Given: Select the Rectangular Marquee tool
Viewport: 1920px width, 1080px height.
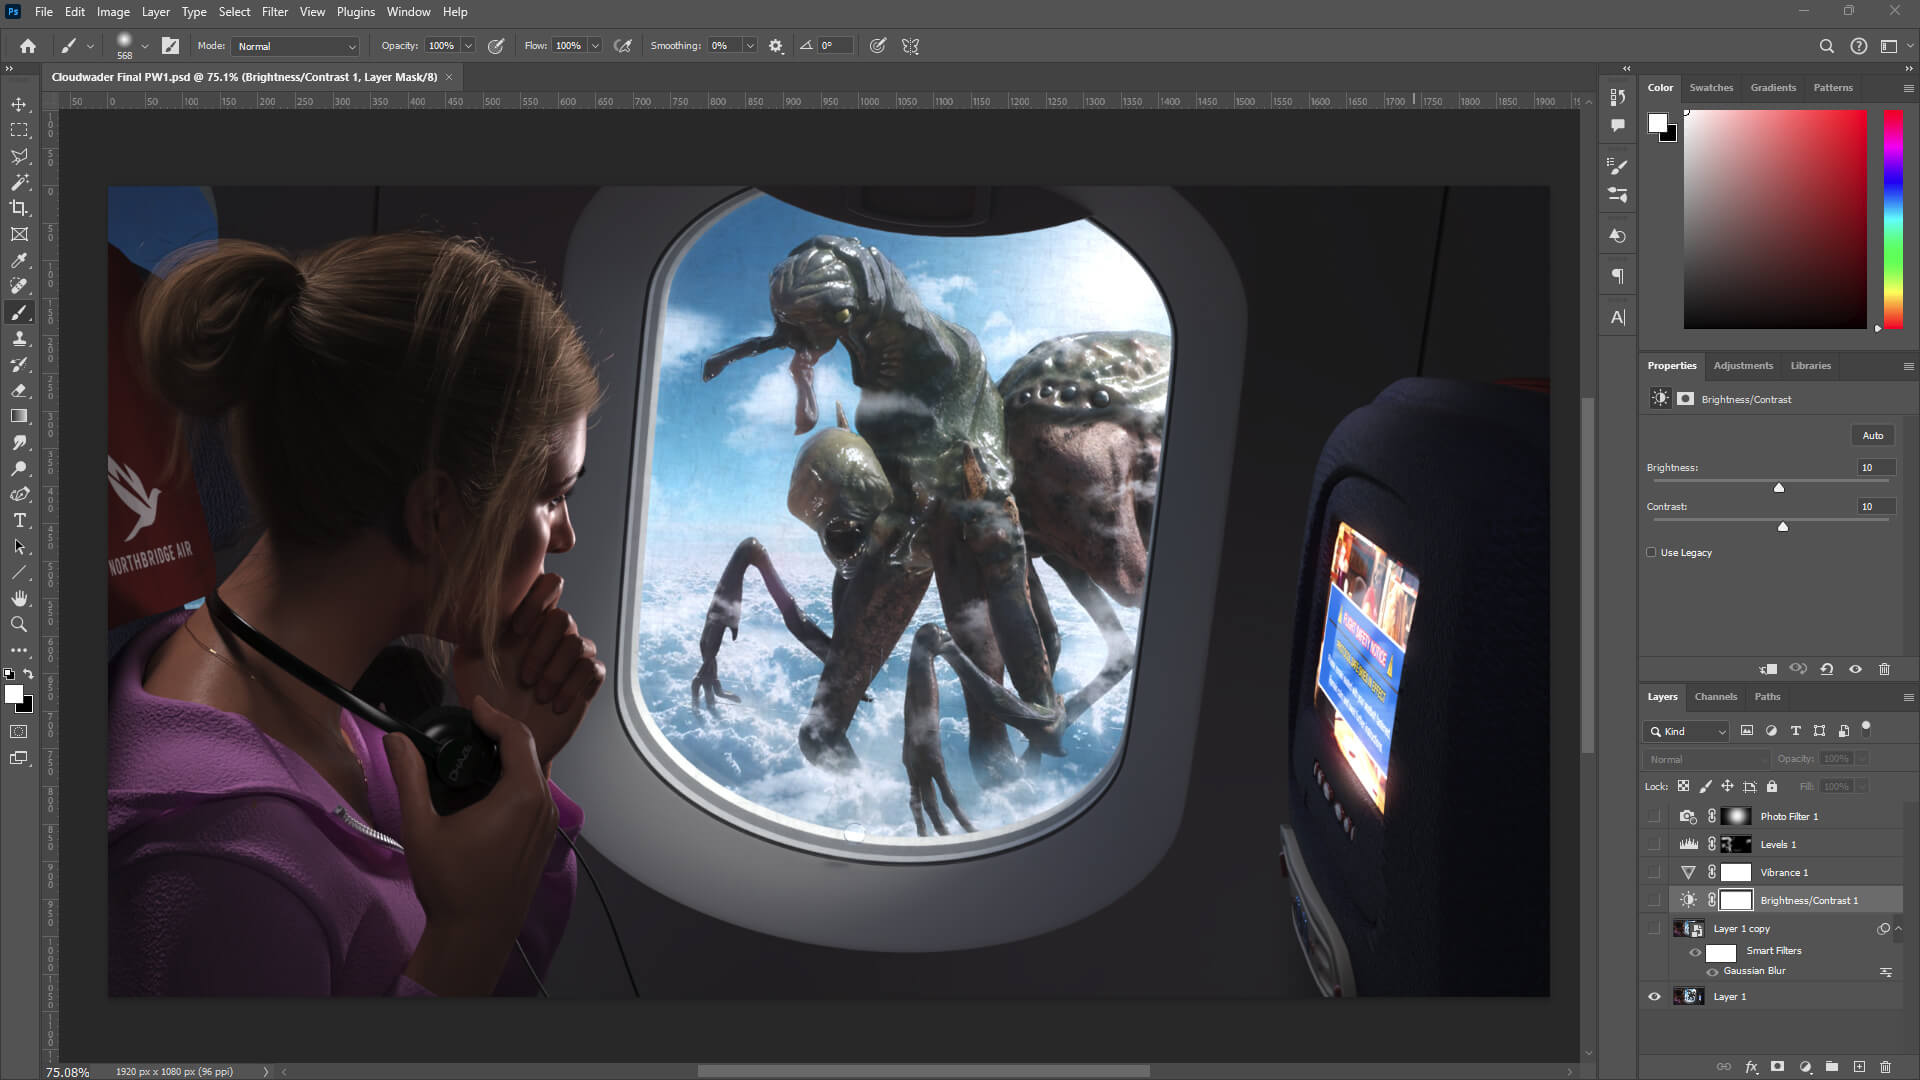Looking at the screenshot, I should tap(19, 130).
